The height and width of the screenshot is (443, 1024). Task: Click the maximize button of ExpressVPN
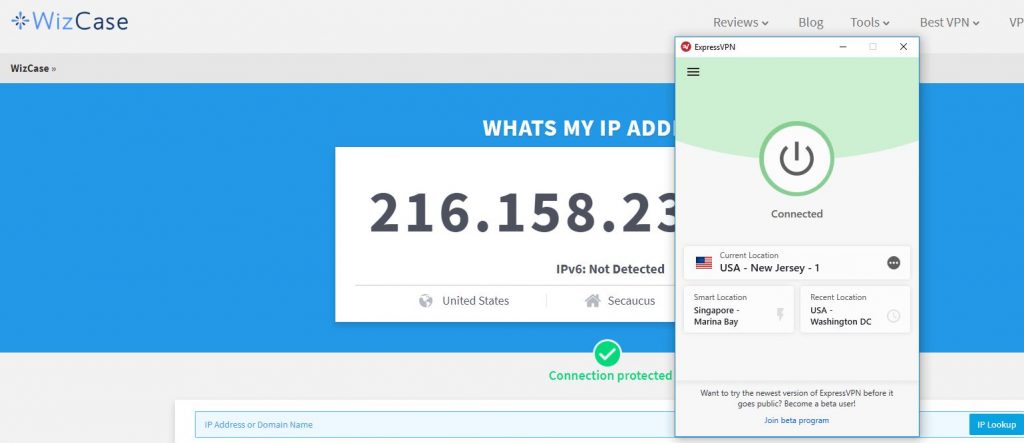pyautogui.click(x=873, y=47)
